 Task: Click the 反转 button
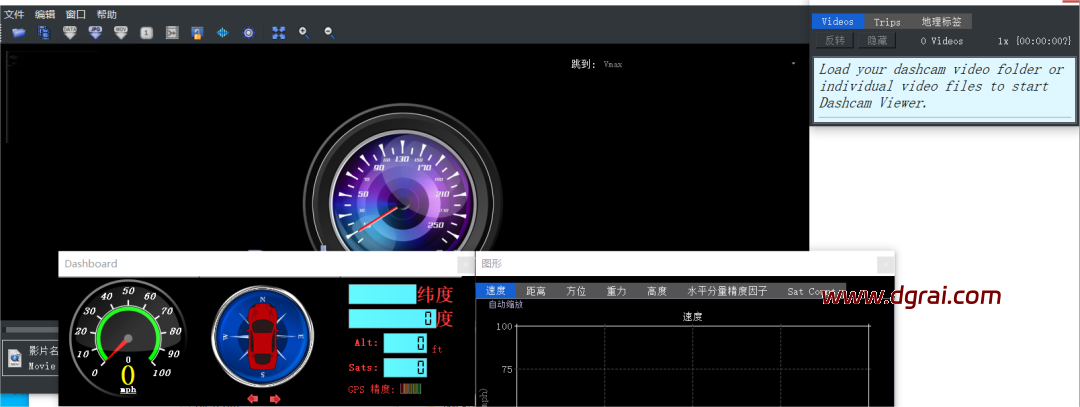pos(834,41)
